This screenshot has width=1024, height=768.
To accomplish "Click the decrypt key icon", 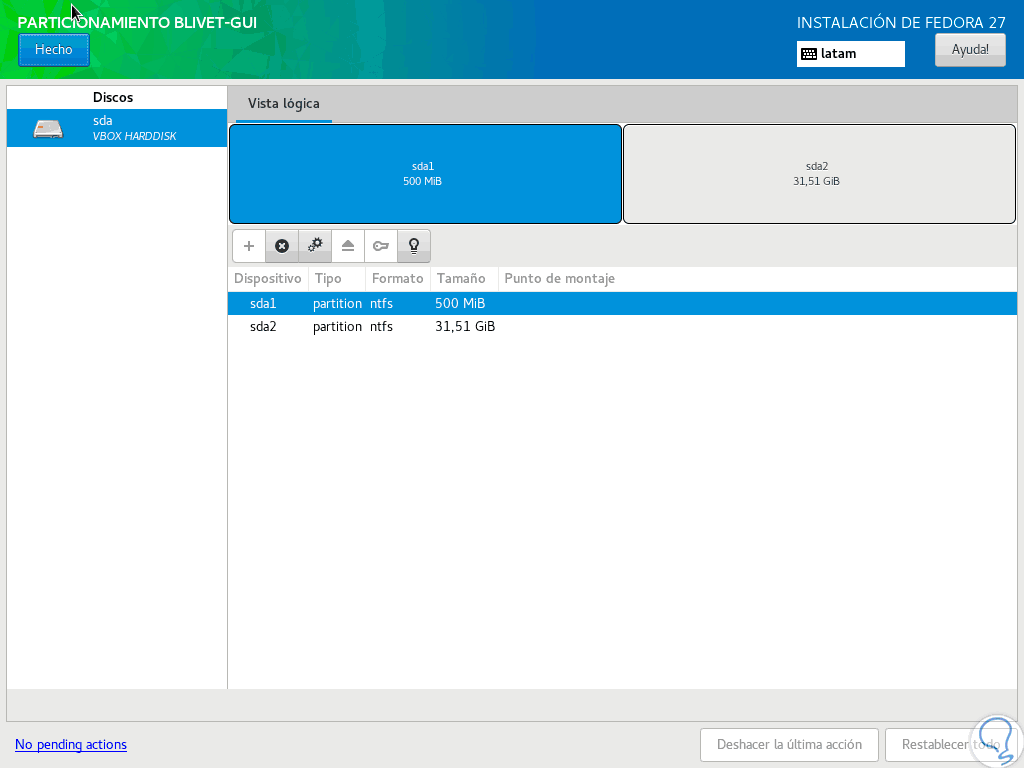I will coord(381,246).
